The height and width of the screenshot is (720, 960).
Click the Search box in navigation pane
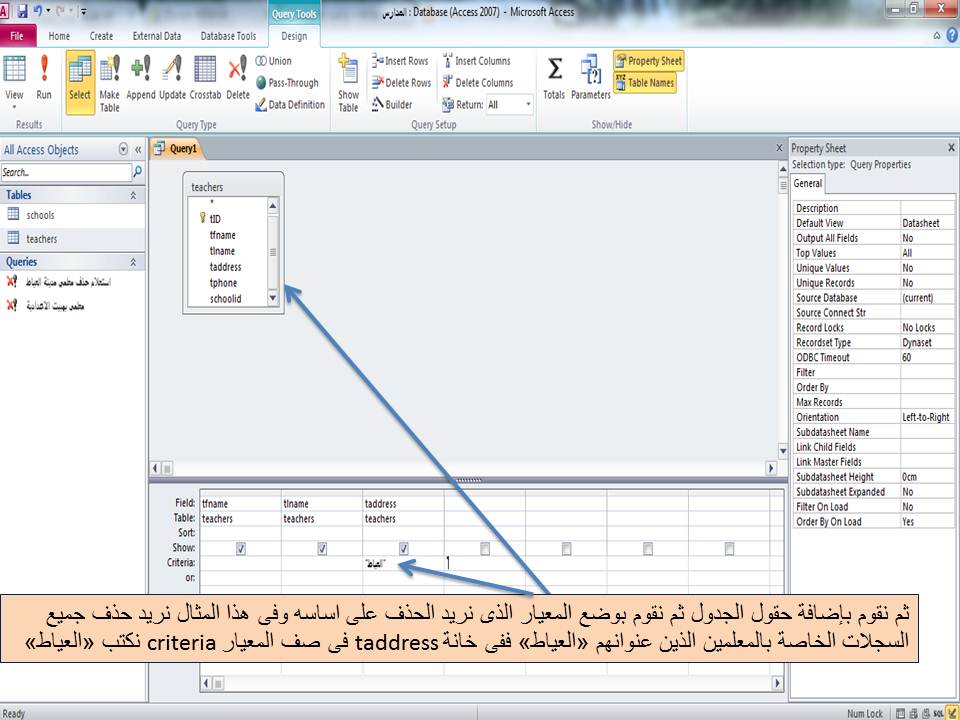point(66,172)
